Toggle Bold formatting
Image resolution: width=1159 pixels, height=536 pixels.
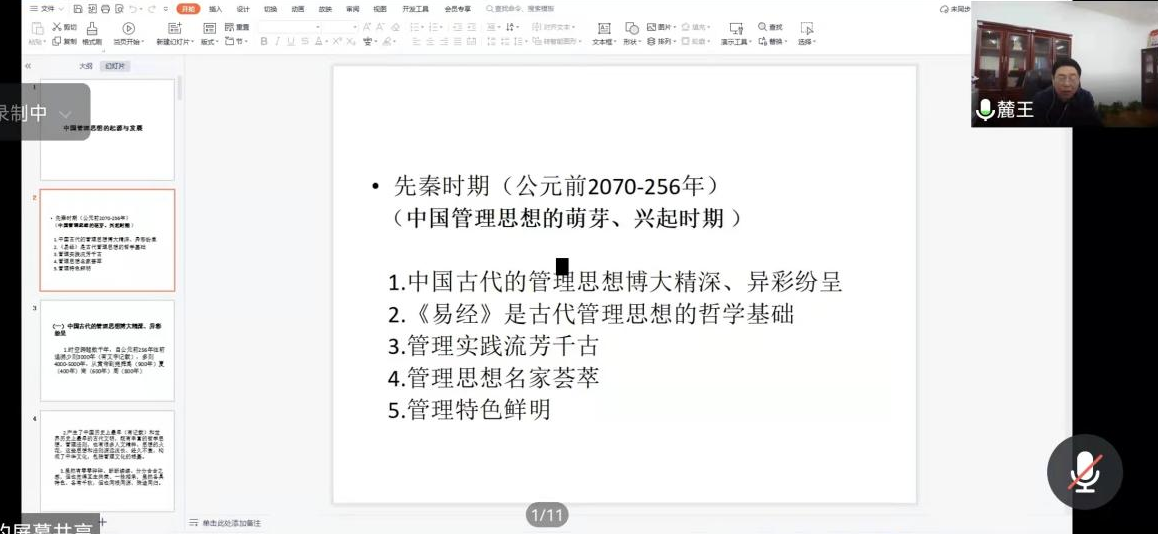(264, 41)
